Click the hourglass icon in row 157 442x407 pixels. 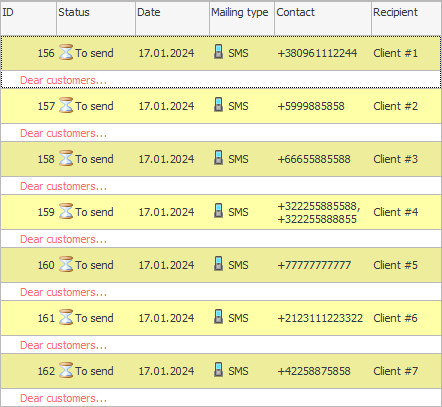point(66,106)
